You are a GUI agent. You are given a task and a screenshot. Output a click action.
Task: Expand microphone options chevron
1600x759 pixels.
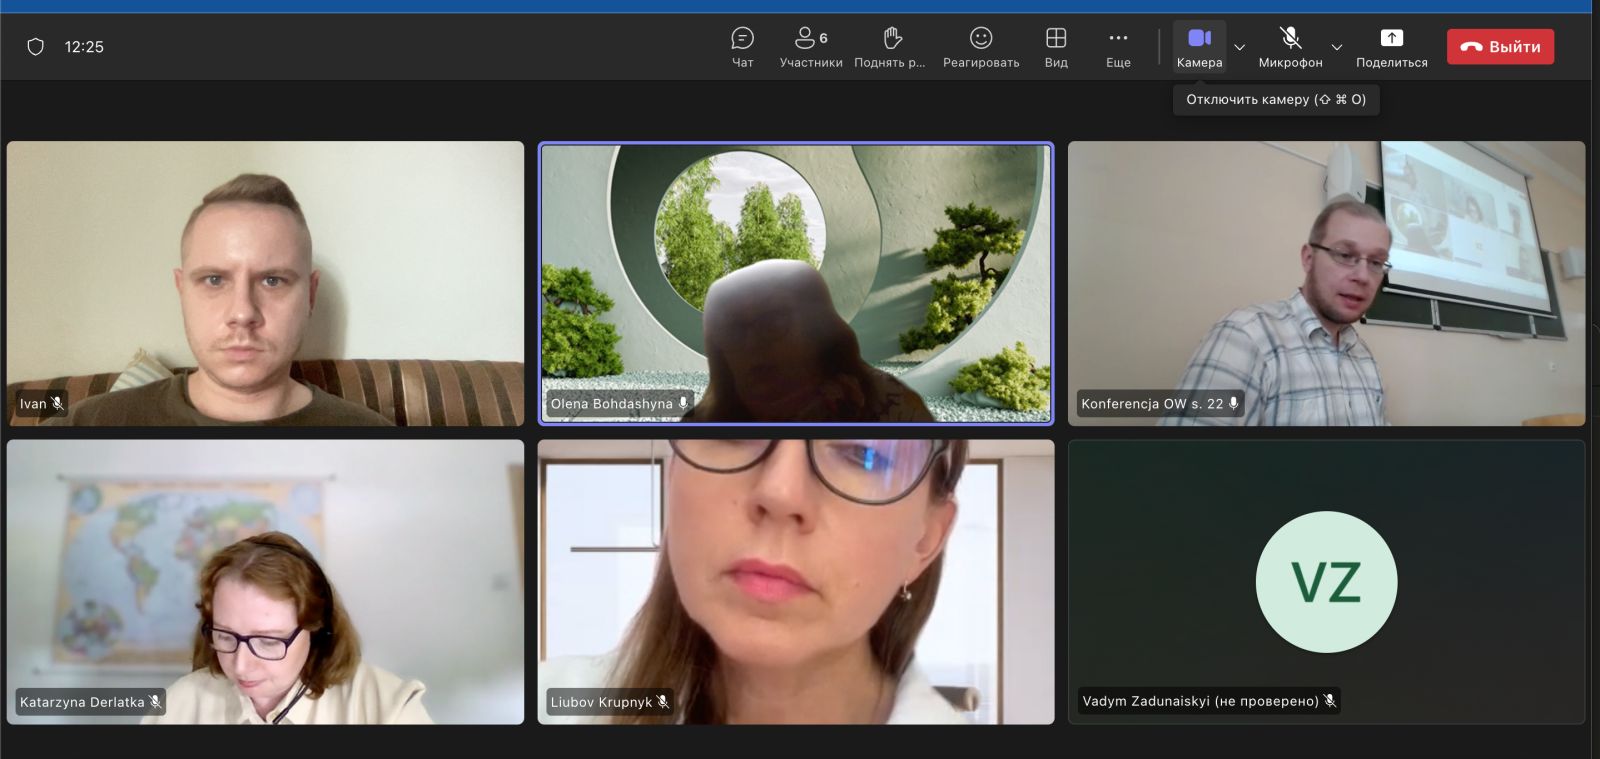[x=1337, y=47]
